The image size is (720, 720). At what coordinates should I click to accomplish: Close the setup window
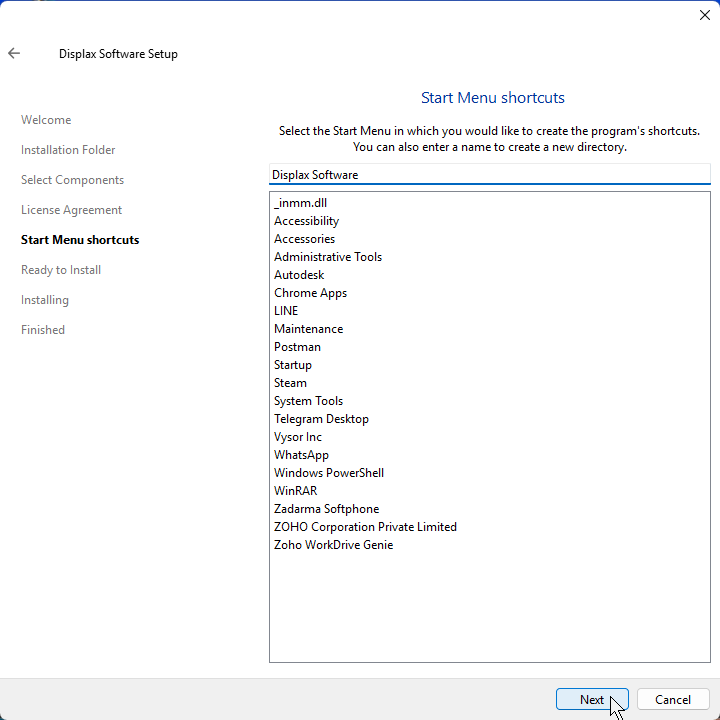click(x=704, y=15)
